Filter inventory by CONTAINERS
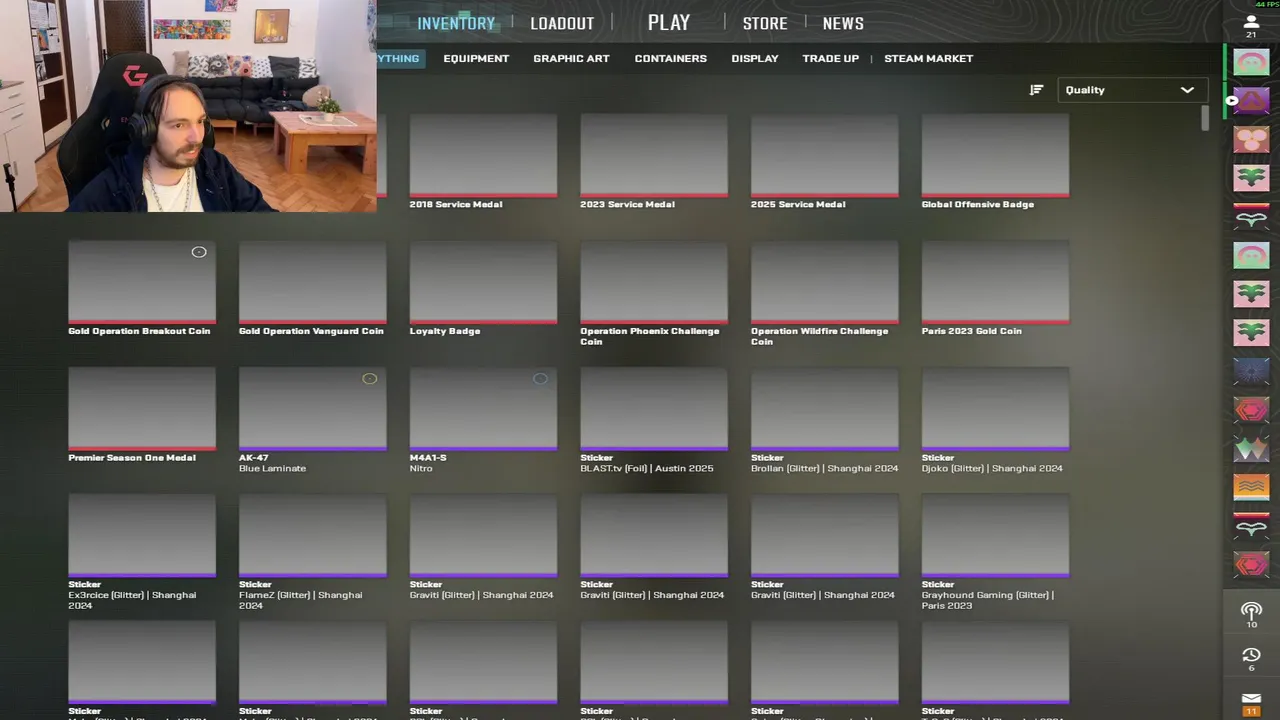Image resolution: width=1280 pixels, height=720 pixels. pos(671,58)
